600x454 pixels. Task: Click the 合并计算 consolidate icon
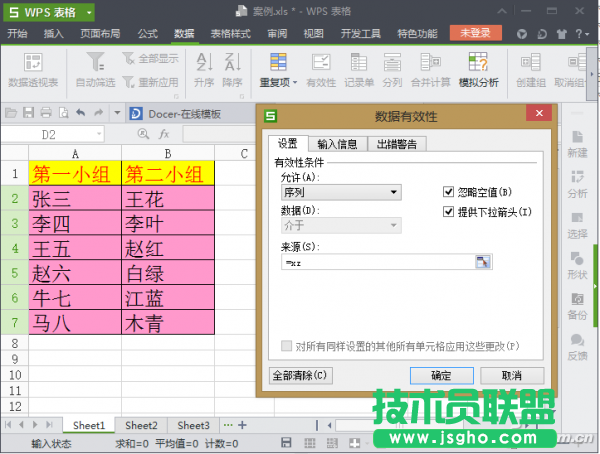(431, 70)
